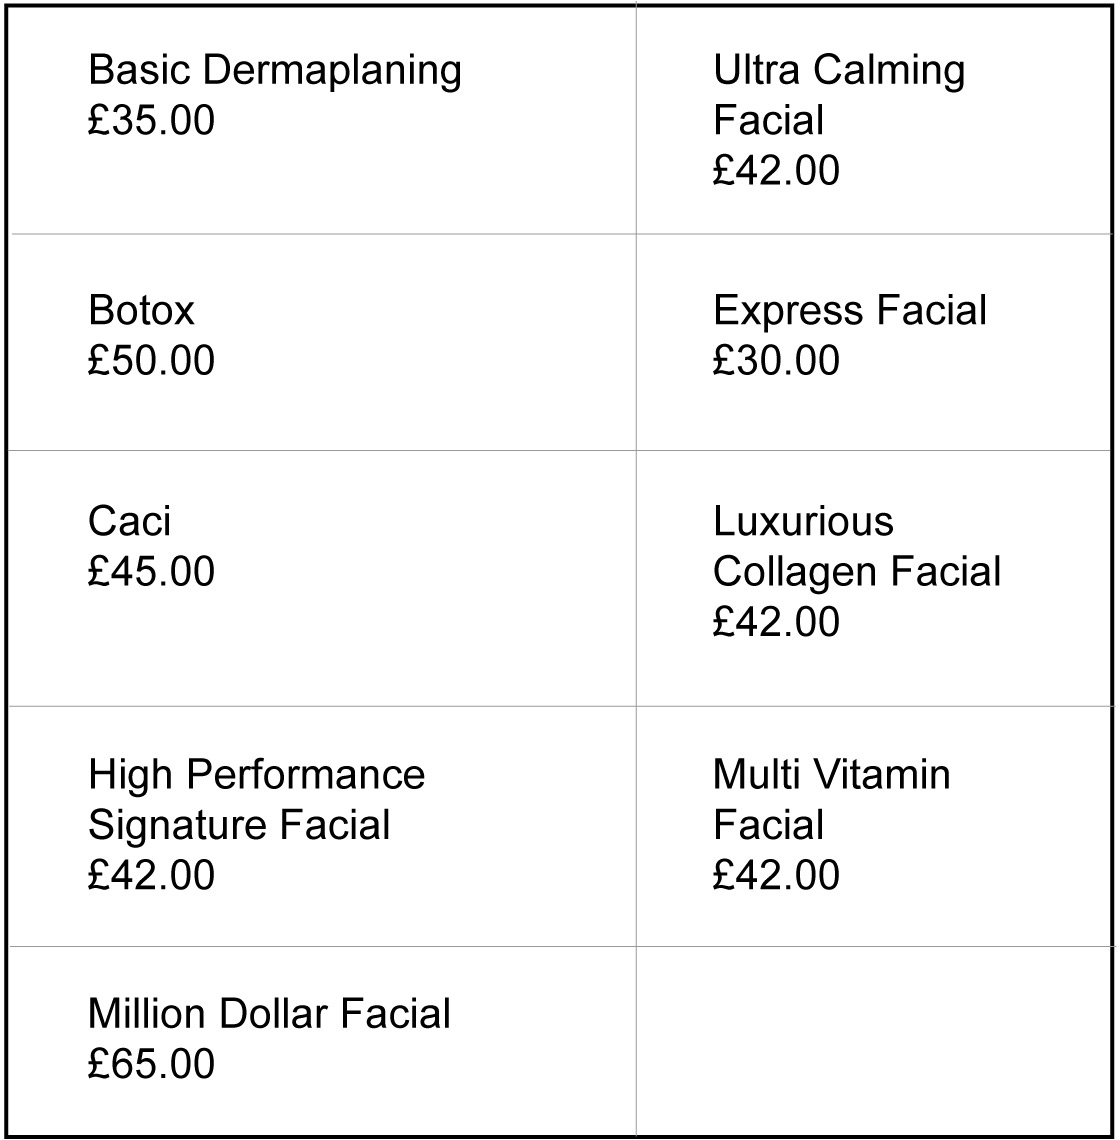The width and height of the screenshot is (1120, 1140).
Task: Click the £35.00 Basic Dermaplaning price
Action: 151,121
